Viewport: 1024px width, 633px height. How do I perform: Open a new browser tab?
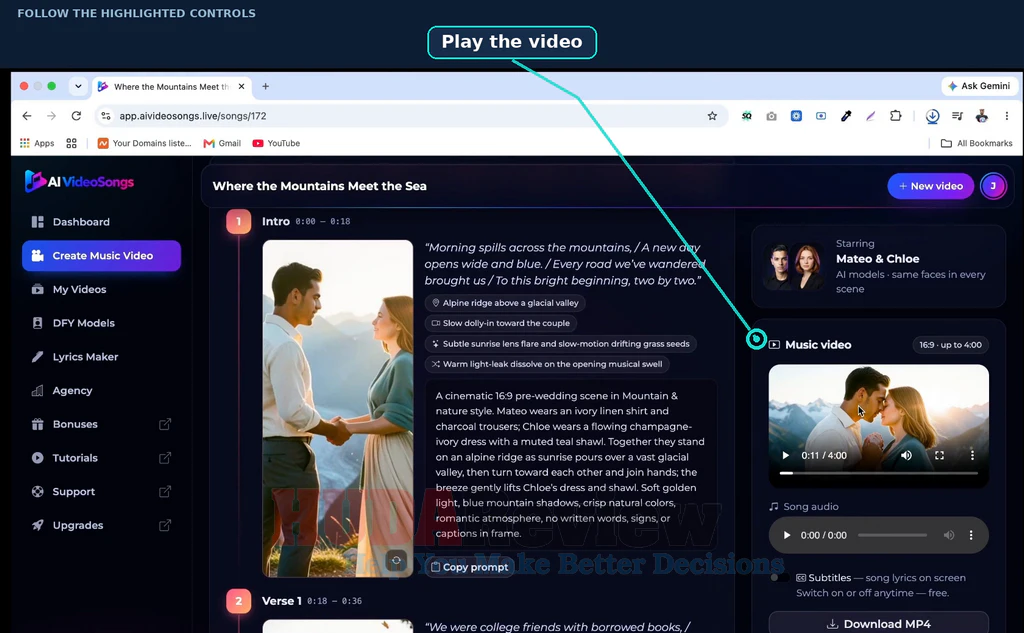(265, 86)
